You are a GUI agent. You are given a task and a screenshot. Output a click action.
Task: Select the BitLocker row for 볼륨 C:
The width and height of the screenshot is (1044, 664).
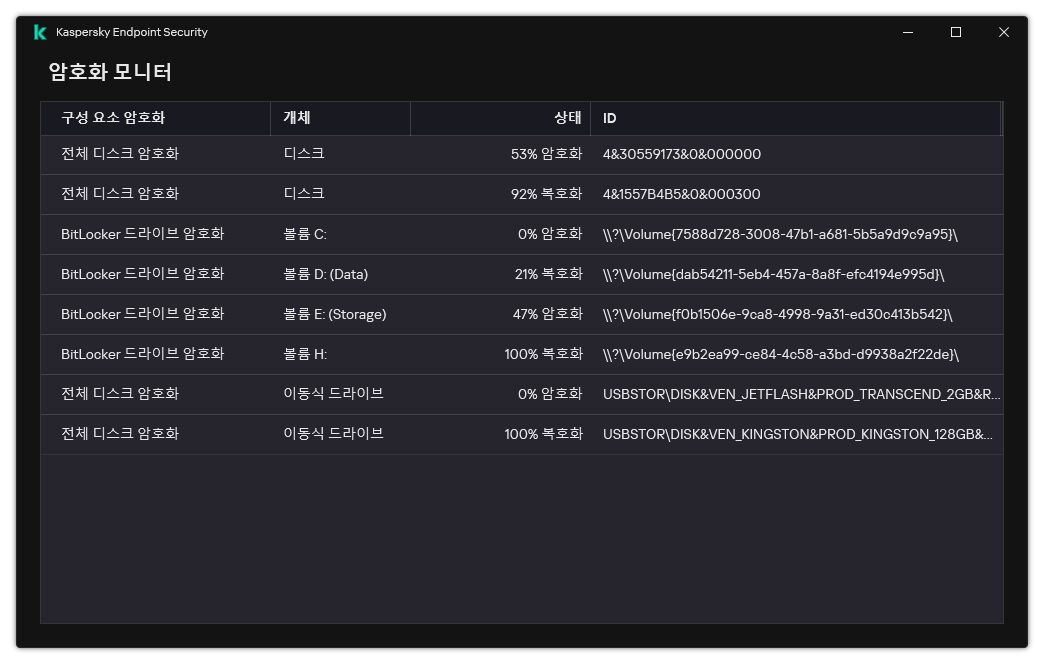(x=400, y=234)
